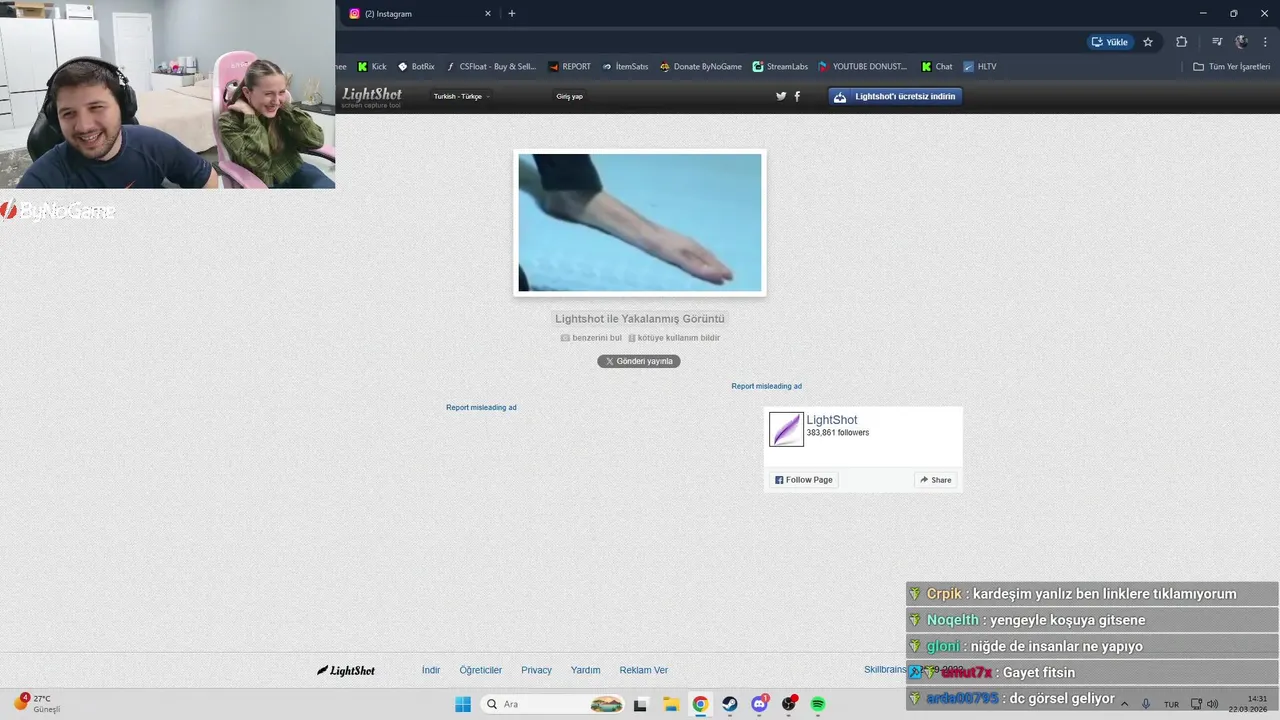
Task: Open the media control icon in Chrome toolbar
Action: (1217, 42)
